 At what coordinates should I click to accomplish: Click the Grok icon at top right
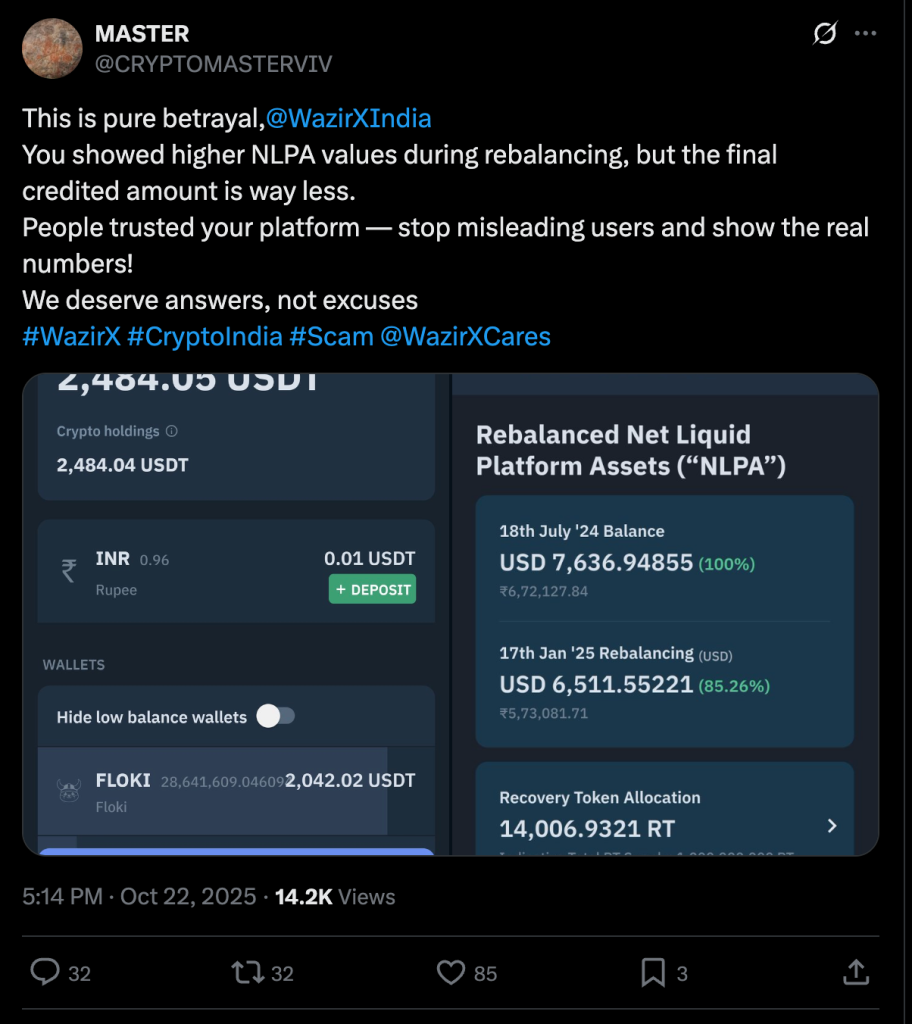click(x=824, y=34)
